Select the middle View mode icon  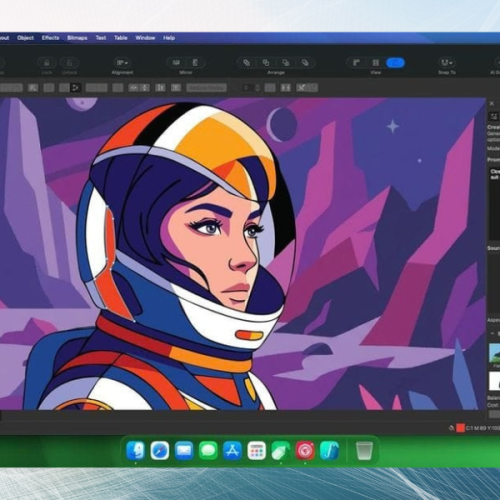376,63
